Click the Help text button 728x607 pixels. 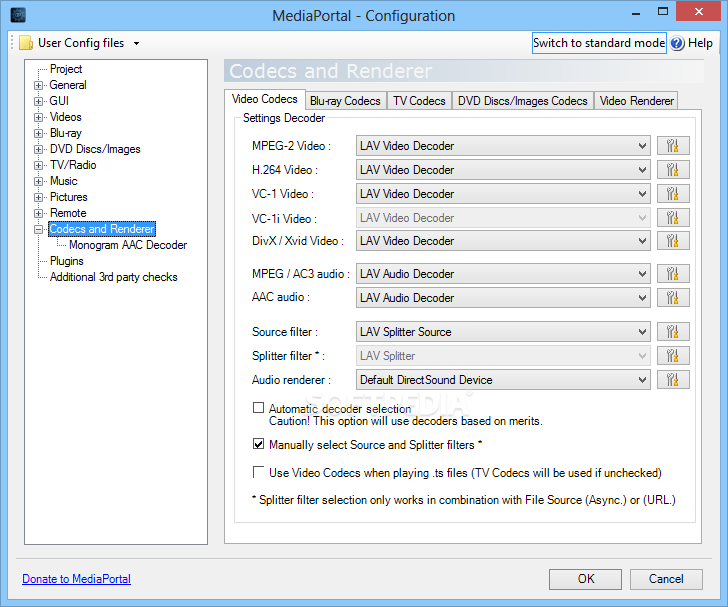(x=700, y=43)
